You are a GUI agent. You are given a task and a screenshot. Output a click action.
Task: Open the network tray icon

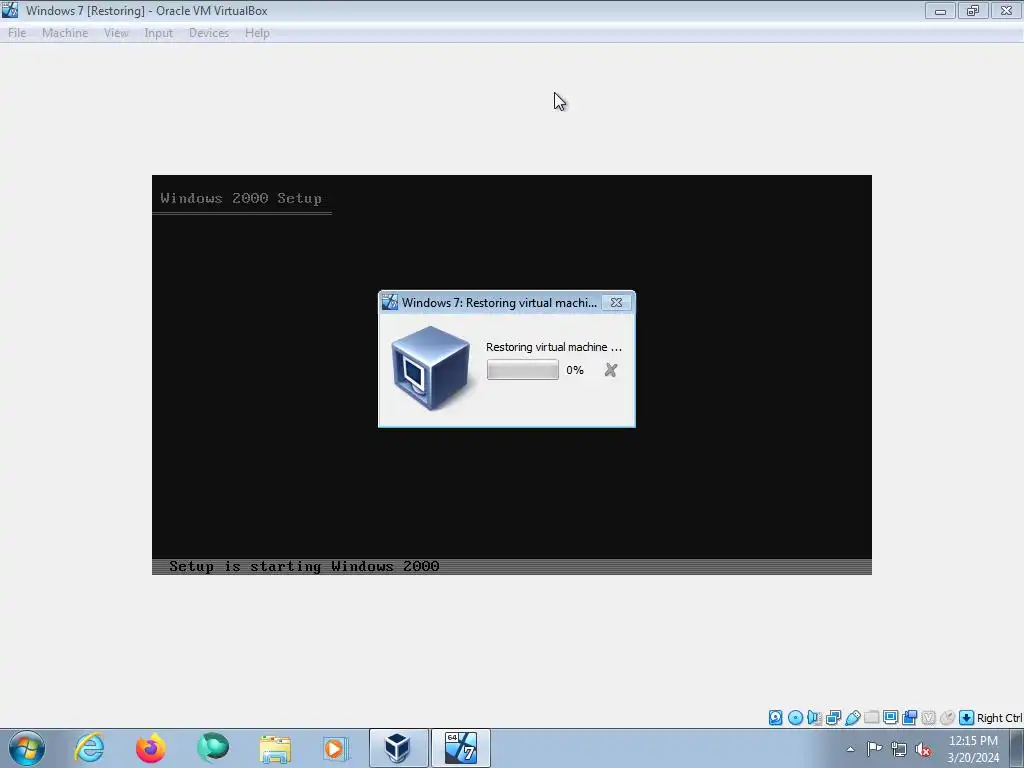[x=899, y=749]
